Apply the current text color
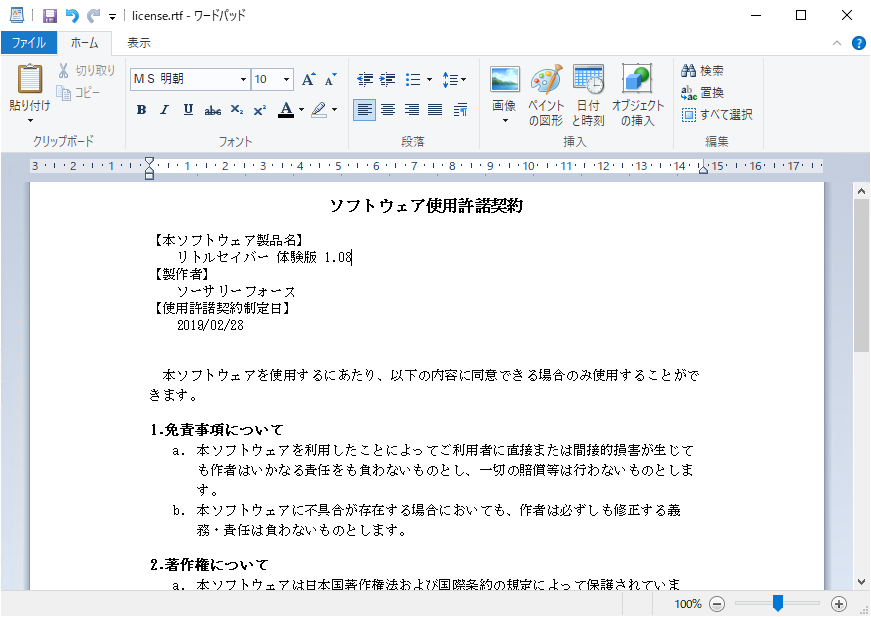Viewport: 871px width, 617px height. (x=286, y=110)
